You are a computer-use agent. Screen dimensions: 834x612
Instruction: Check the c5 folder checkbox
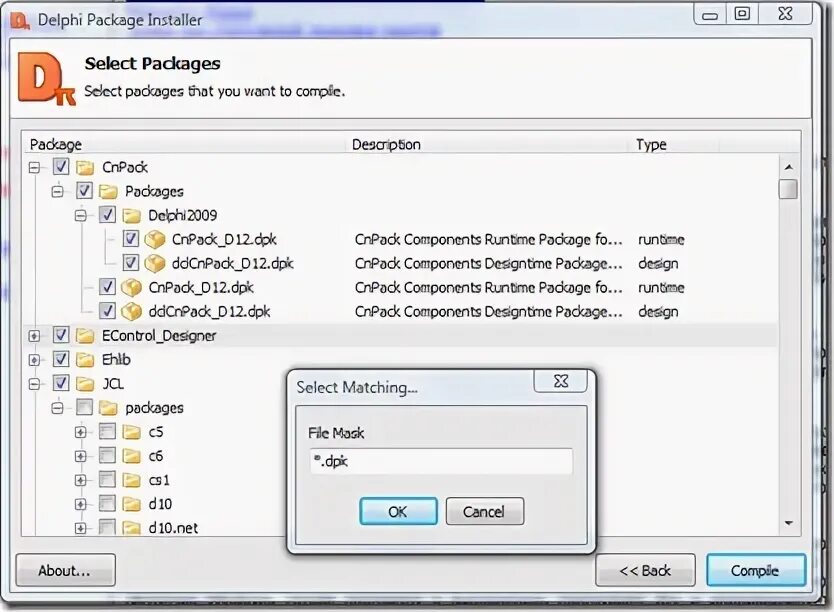pos(107,431)
